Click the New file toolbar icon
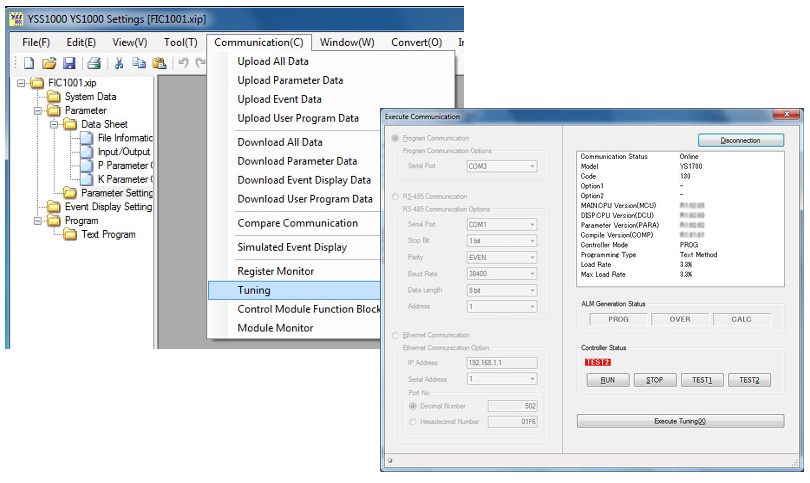This screenshot has height=483, width=810. tap(28, 62)
